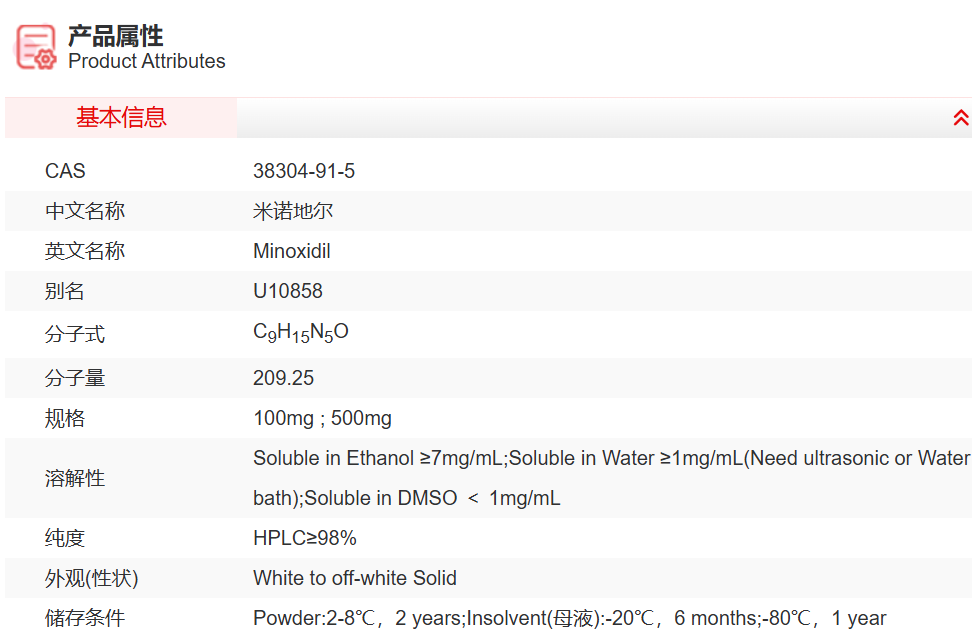Click the molecular formula C9H15N5O

[301, 333]
